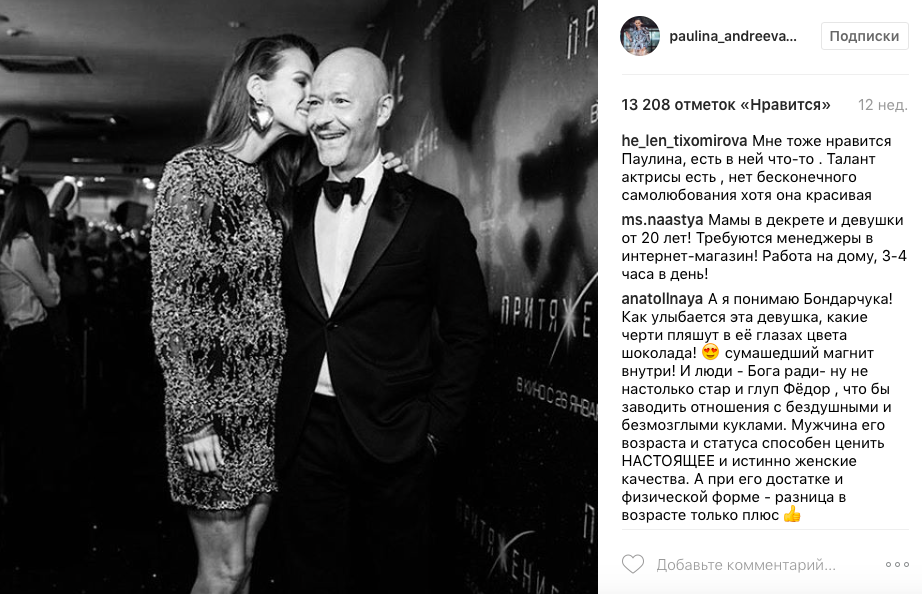Click the heart-eyes emoji in comment
The image size is (922, 594).
point(710,353)
